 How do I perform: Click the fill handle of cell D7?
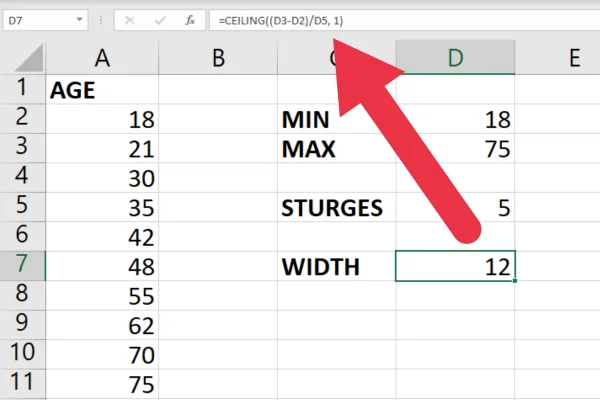click(515, 281)
